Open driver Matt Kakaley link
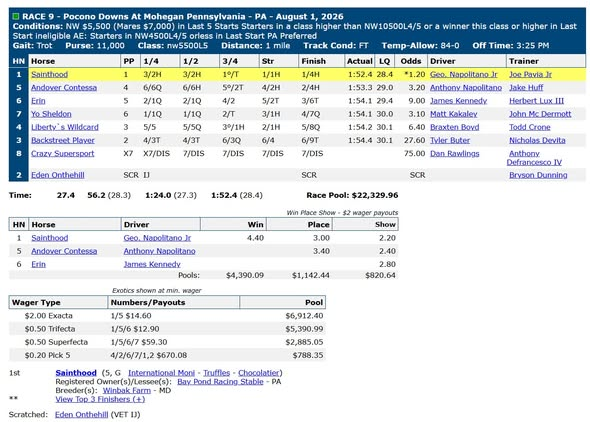Image resolution: width=590 pixels, height=422 pixels. click(454, 114)
